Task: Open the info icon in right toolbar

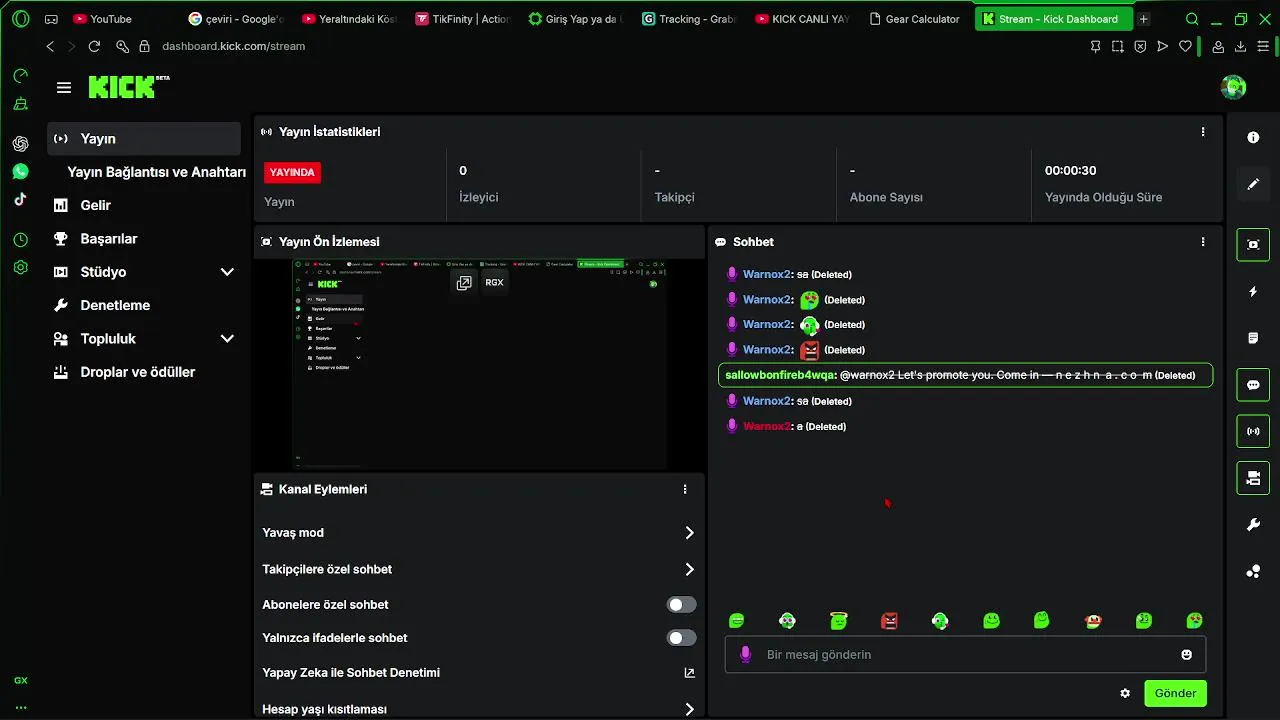Action: coord(1253,137)
